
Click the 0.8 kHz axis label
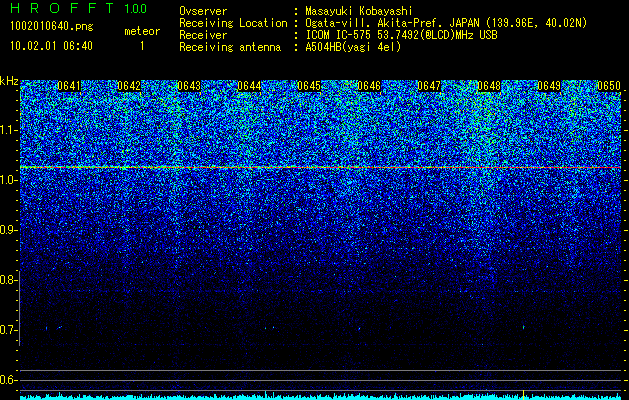click(9, 280)
